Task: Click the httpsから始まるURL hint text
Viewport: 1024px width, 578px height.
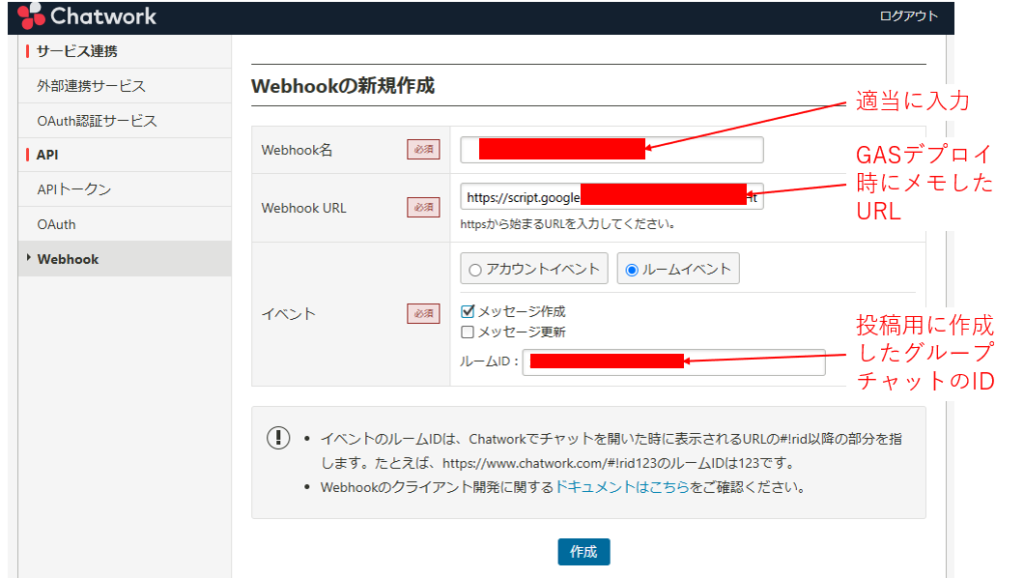Action: (567, 224)
